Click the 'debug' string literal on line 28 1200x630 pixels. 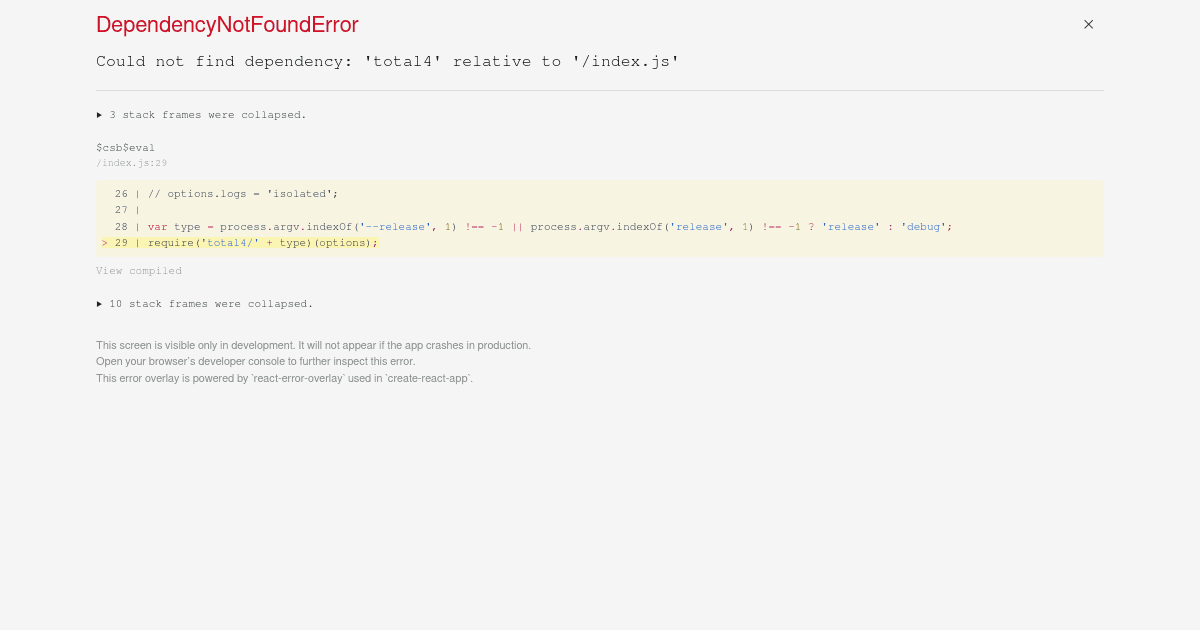tap(923, 226)
